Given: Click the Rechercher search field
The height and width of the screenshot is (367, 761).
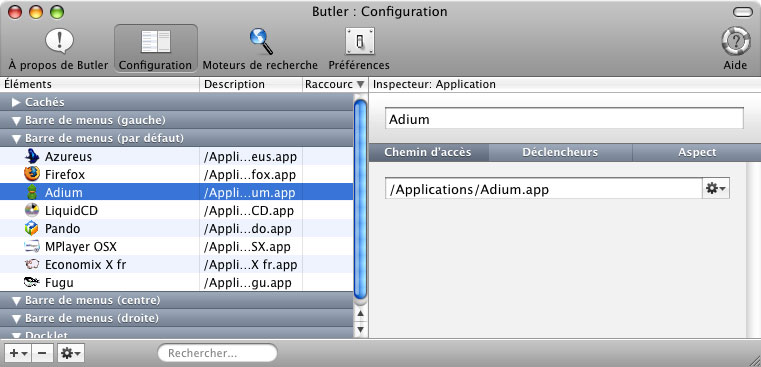Looking at the screenshot, I should 217,353.
